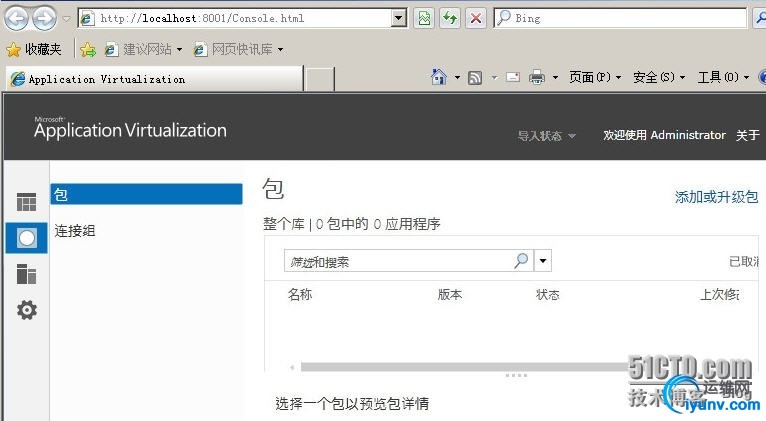Click the Print icon

(x=537, y=77)
